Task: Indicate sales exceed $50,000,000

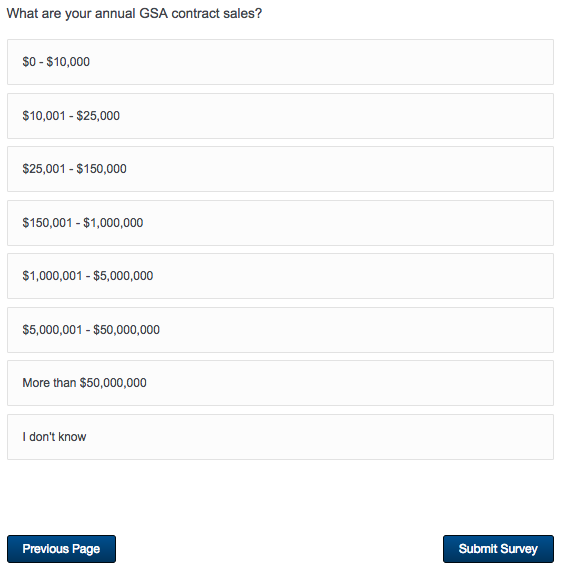Action: pyautogui.click(x=280, y=383)
